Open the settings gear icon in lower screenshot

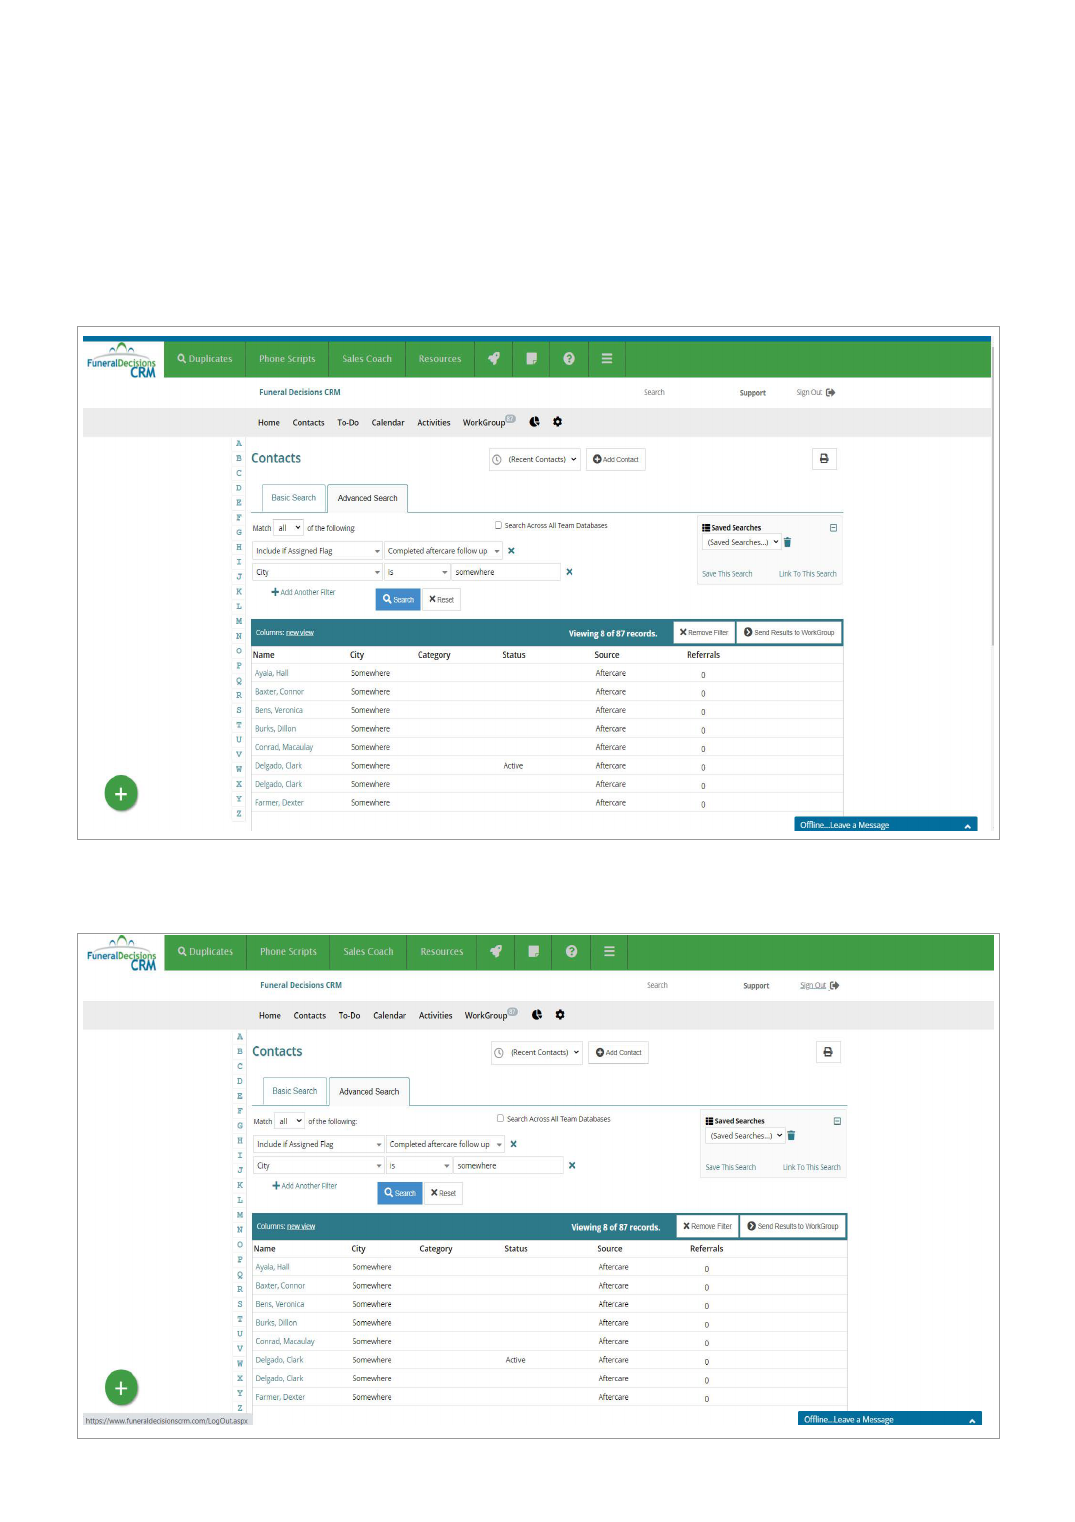click(x=560, y=1015)
